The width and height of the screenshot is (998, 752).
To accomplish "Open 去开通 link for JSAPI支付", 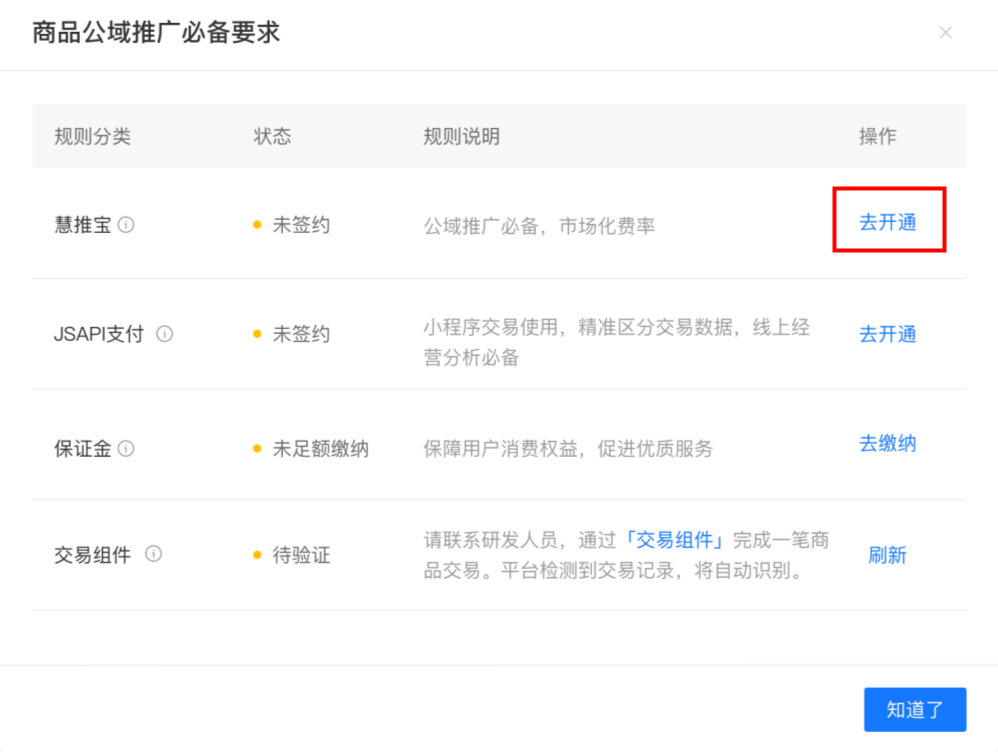I will pos(888,334).
